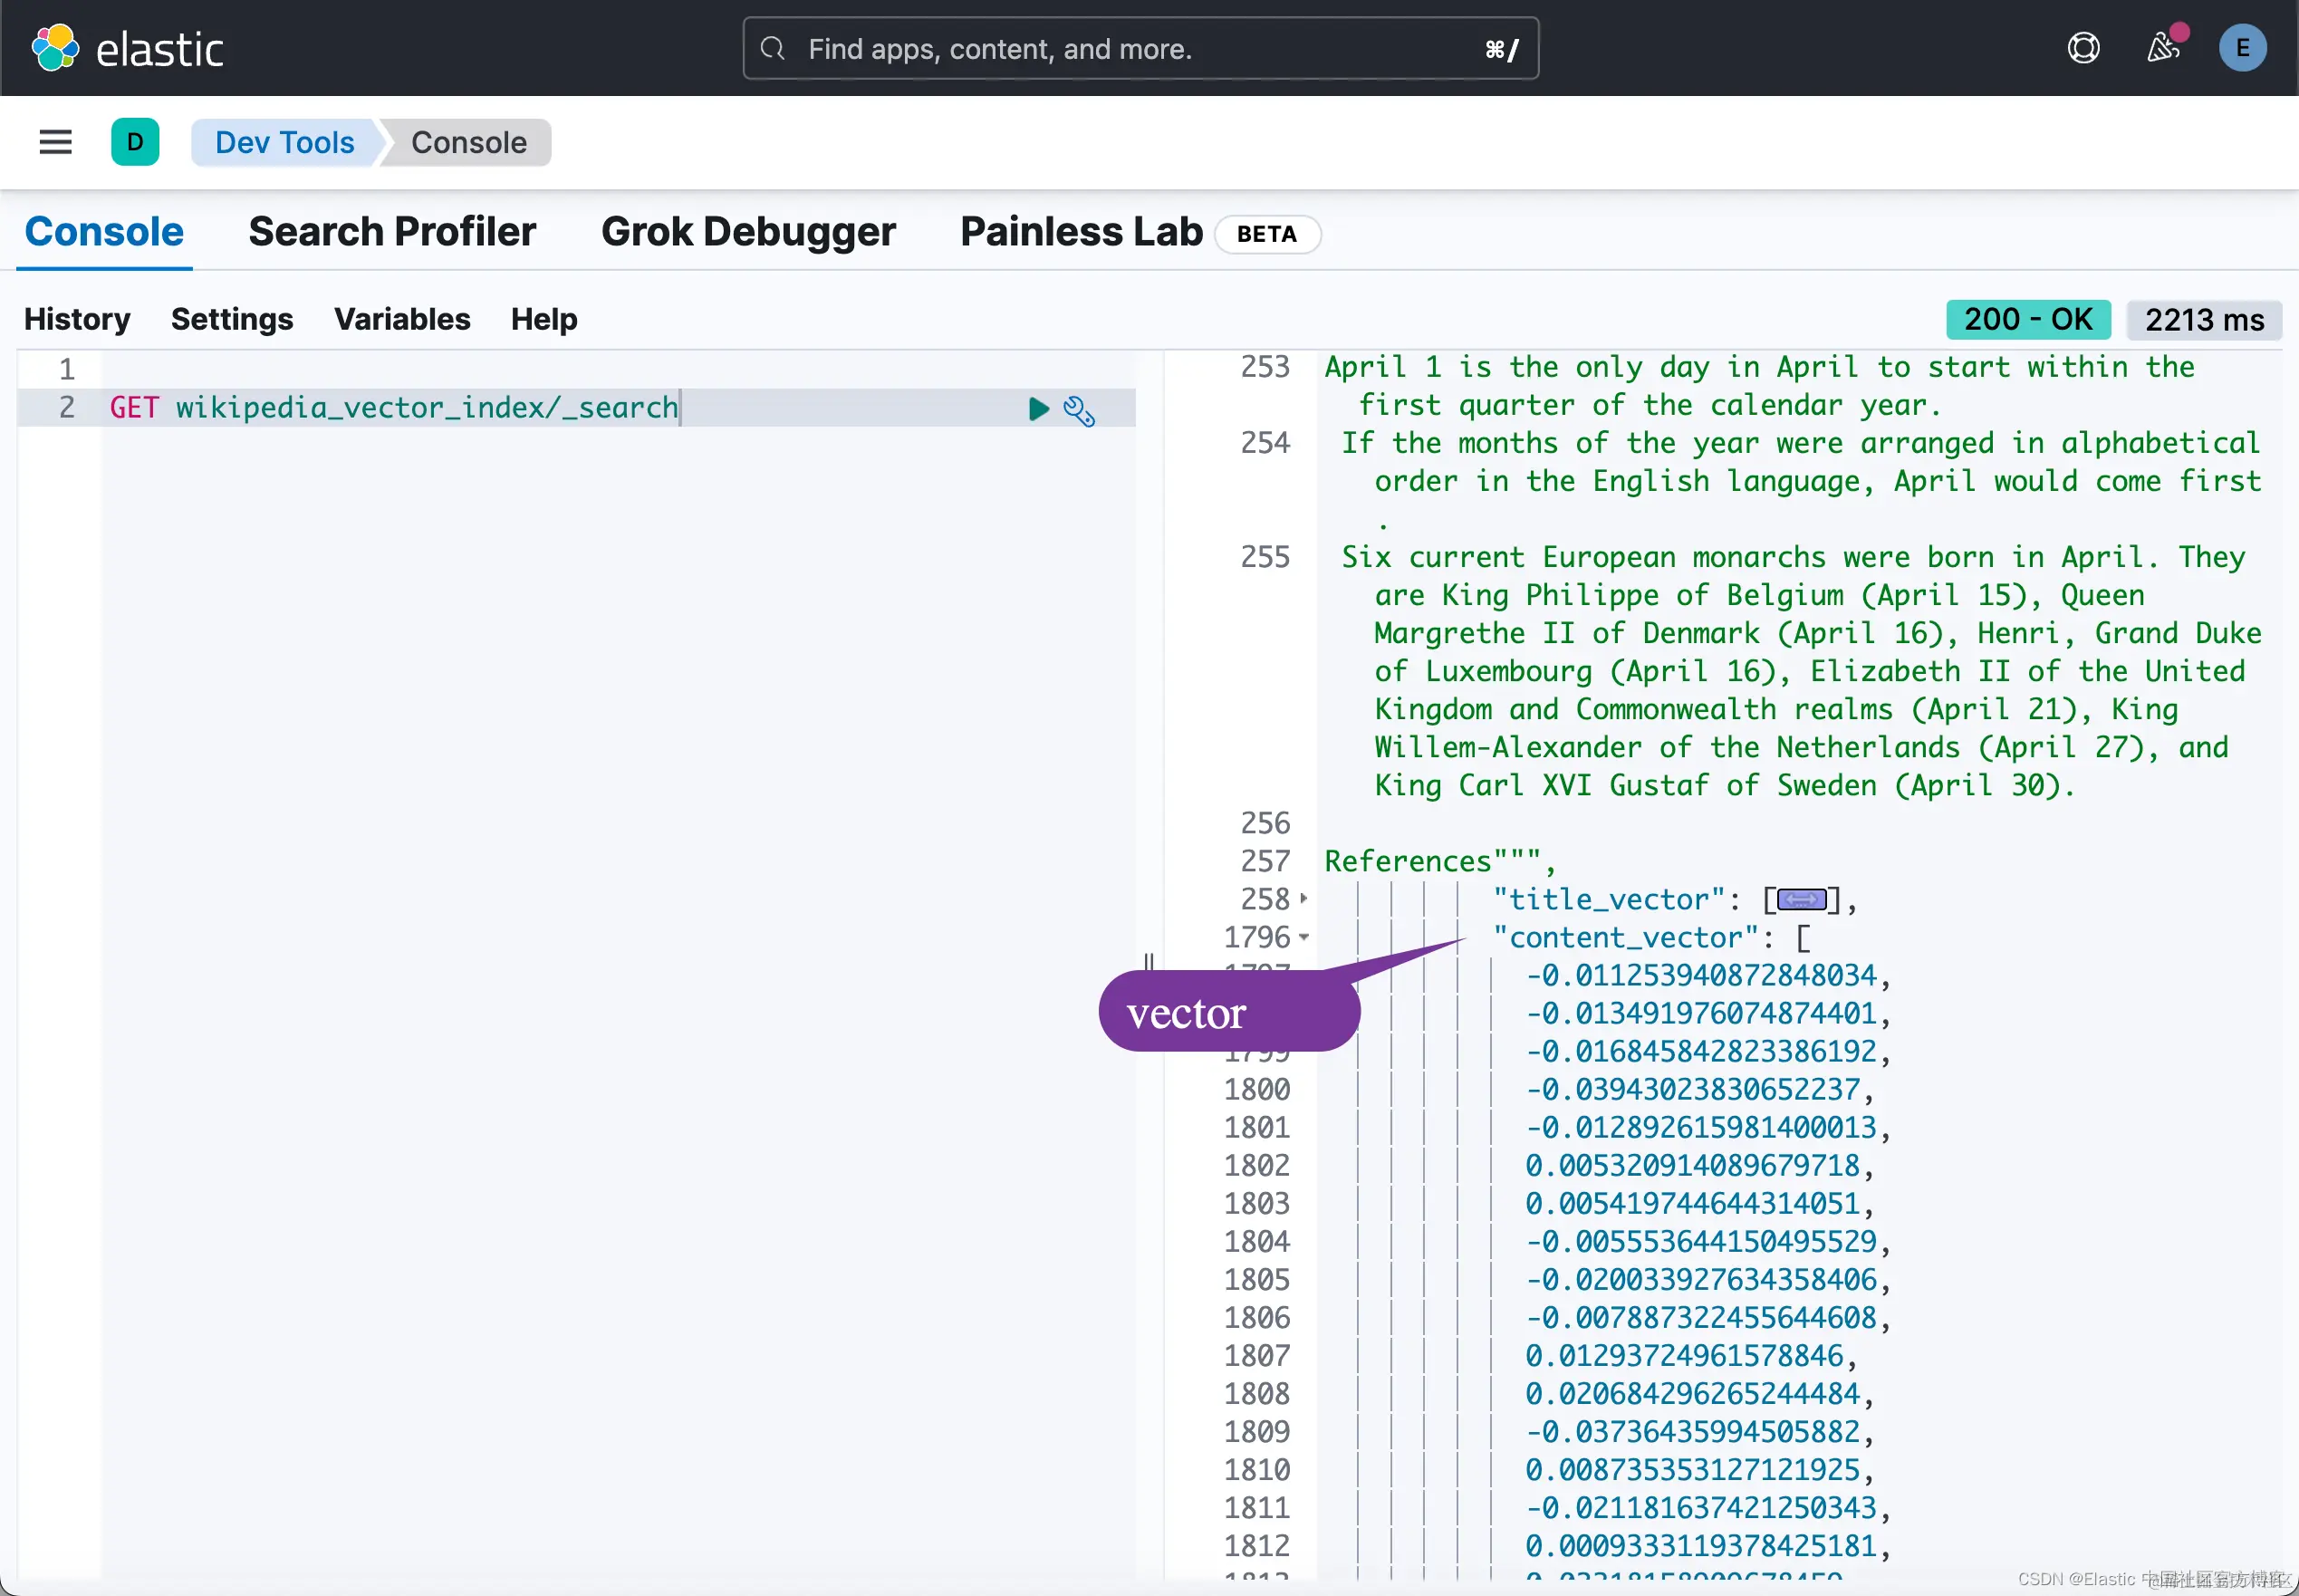
Task: Click the green D space avatar
Action: point(135,142)
